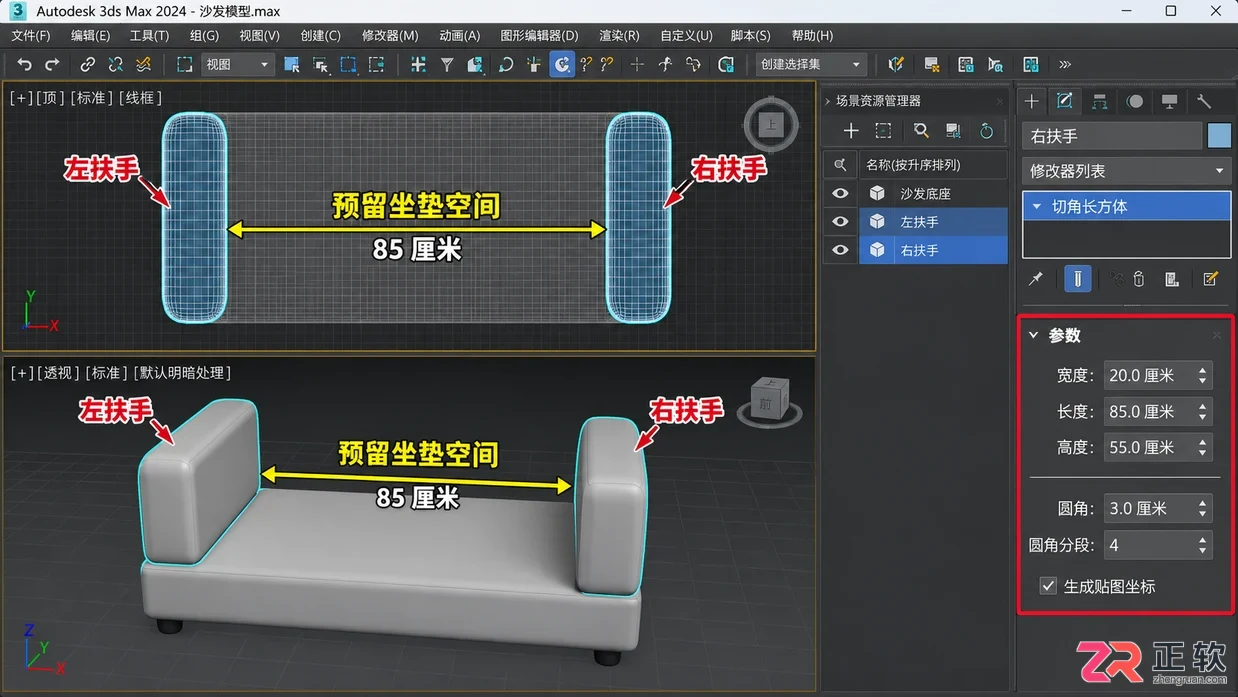Image resolution: width=1238 pixels, height=697 pixels.
Task: Open the 渲染(R) menu
Action: click(619, 35)
